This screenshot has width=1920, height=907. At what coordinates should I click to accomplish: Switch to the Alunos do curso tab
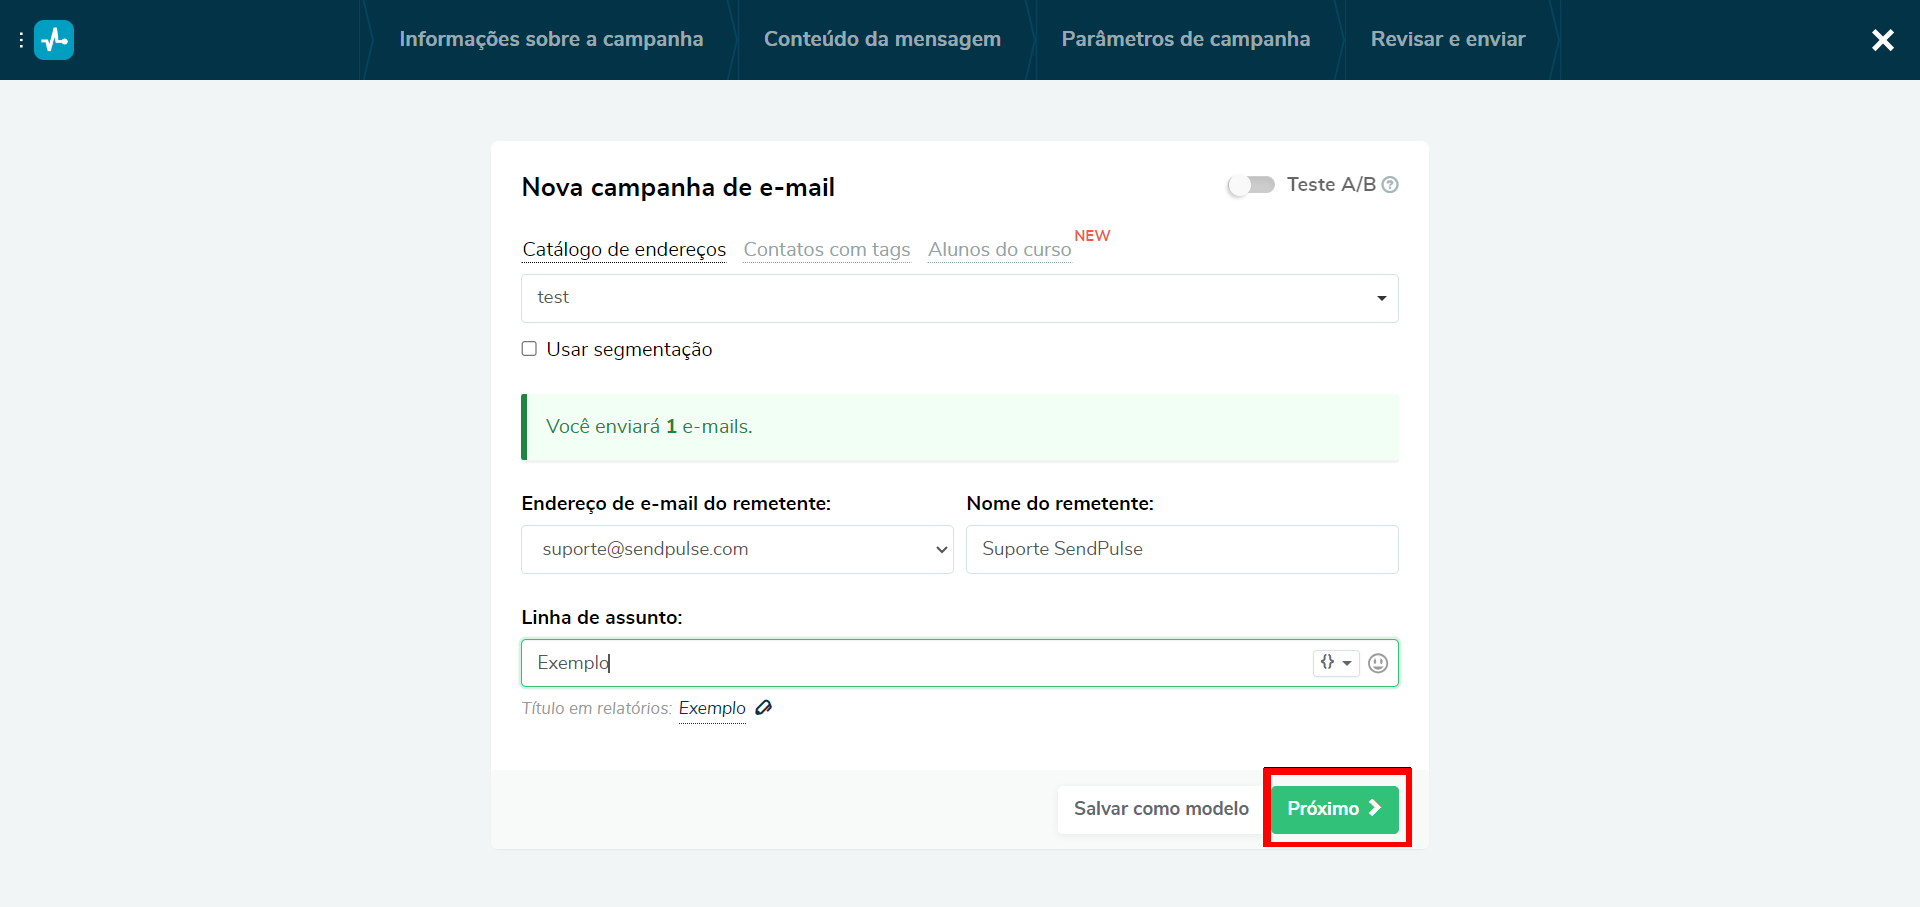pyautogui.click(x=999, y=250)
